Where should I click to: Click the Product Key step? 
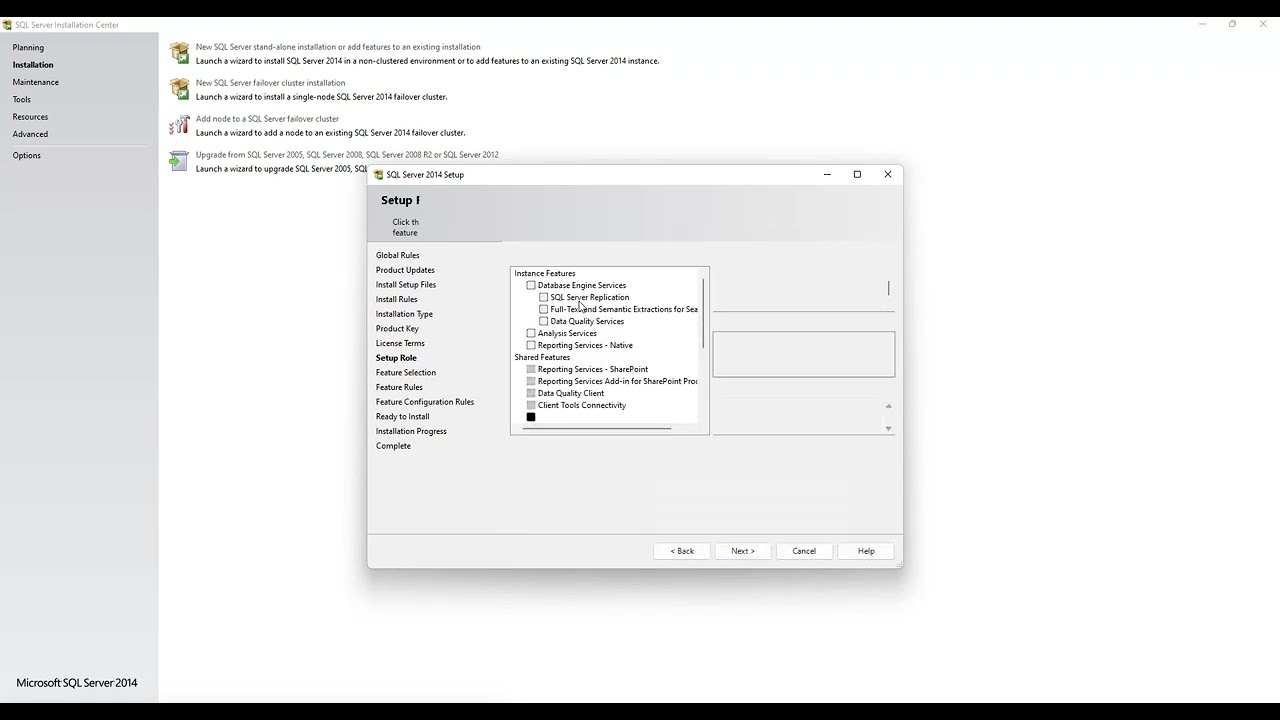pyautogui.click(x=397, y=329)
